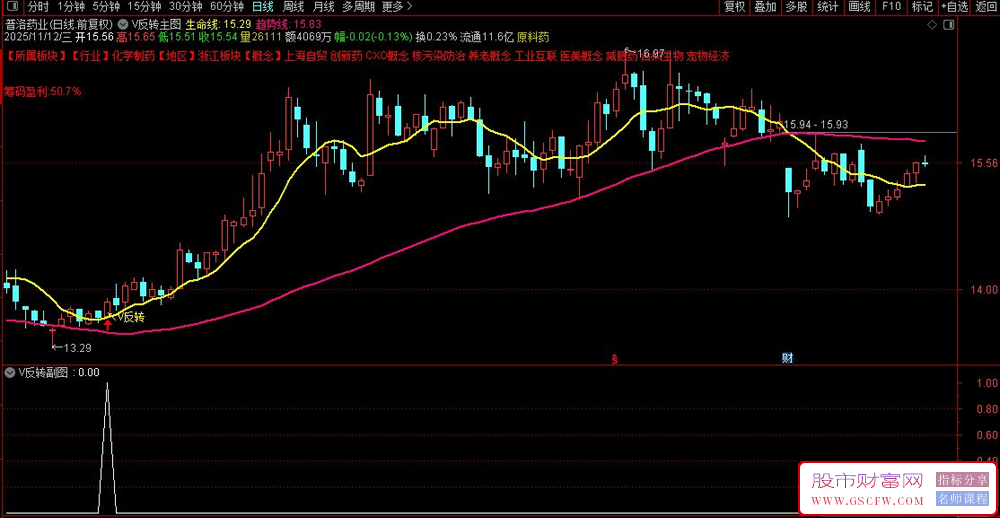The width and height of the screenshot is (1000, 518).
Task: Click the 指标分享 button
Action: click(x=961, y=480)
